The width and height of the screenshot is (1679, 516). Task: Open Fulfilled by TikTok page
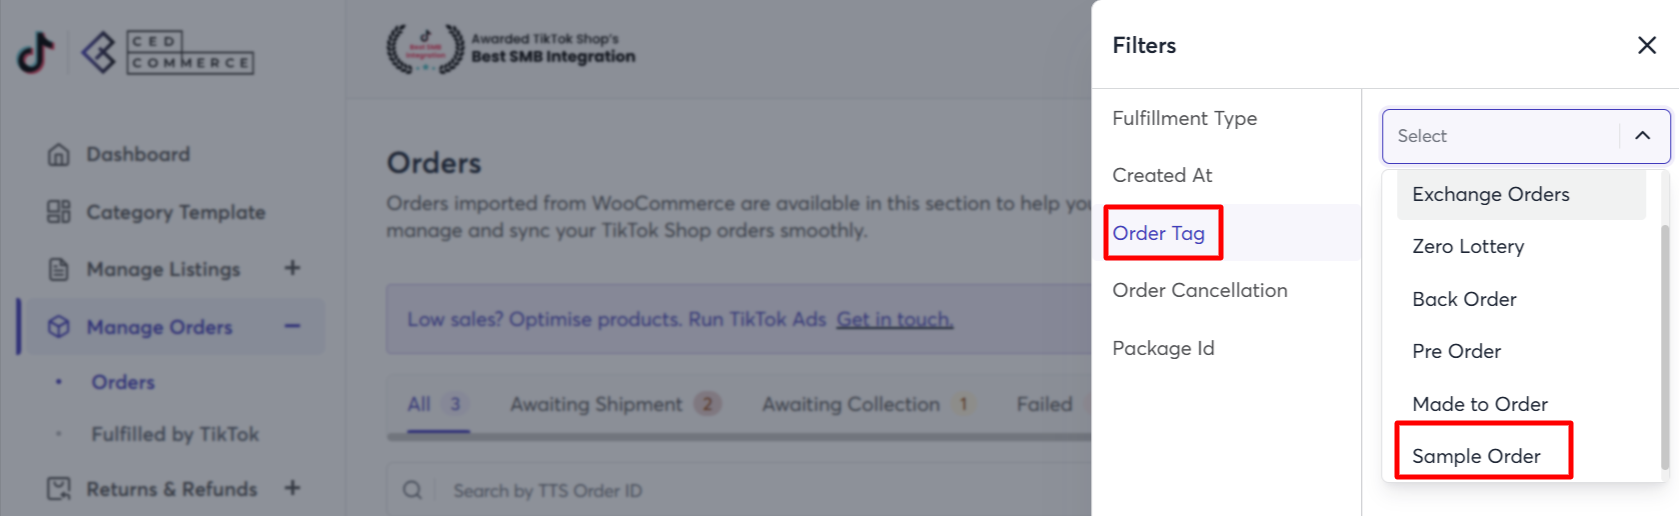coord(175,434)
